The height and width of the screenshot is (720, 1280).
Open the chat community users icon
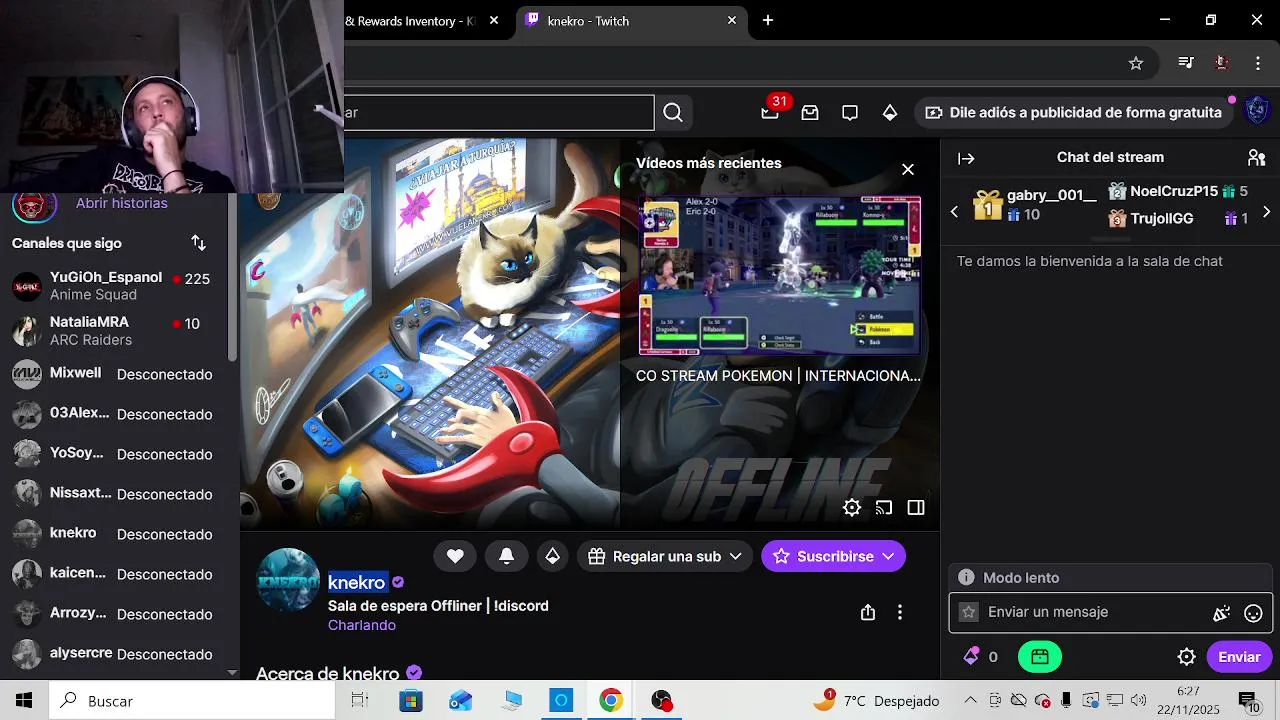(1257, 158)
